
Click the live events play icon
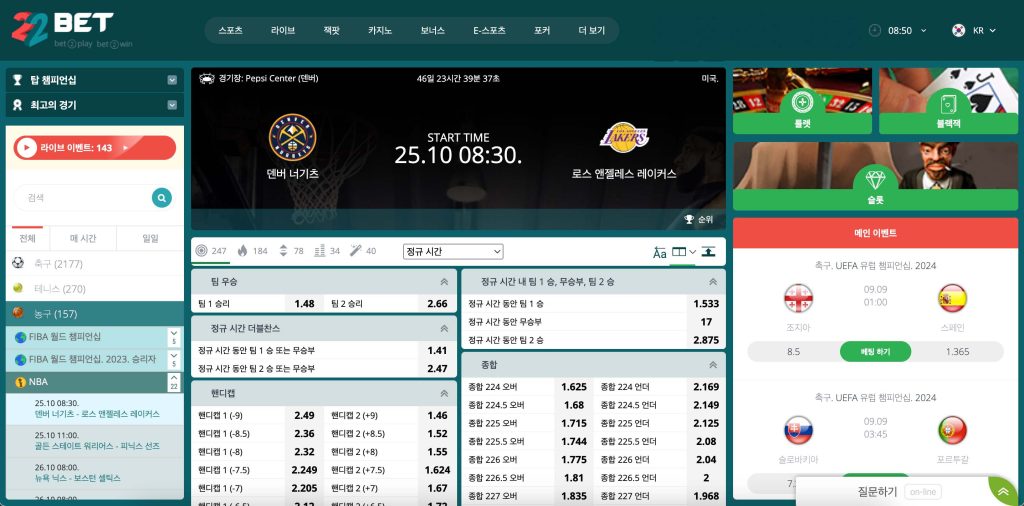pos(27,148)
